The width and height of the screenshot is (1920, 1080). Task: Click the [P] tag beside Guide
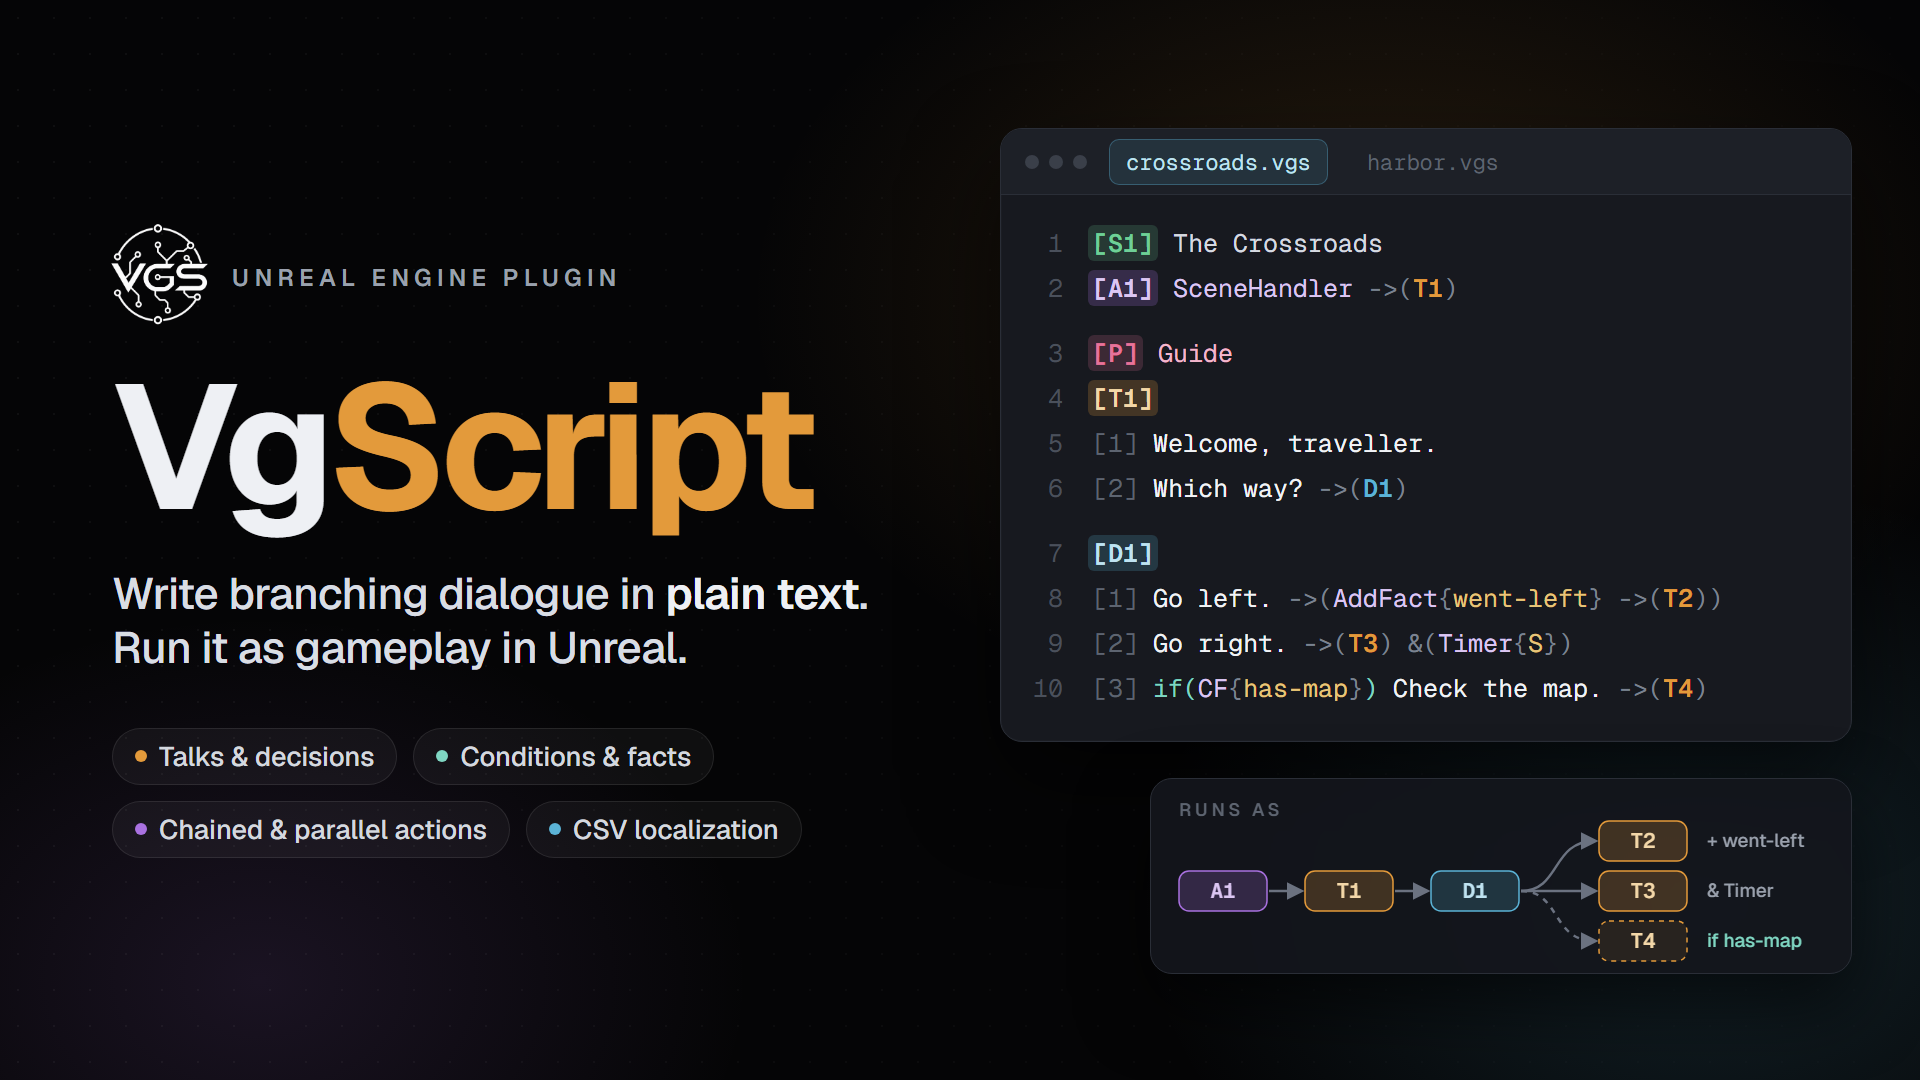pos(1115,353)
